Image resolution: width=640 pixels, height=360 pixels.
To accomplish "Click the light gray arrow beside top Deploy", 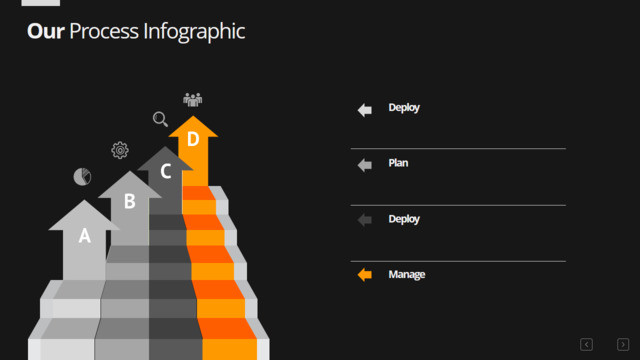I will coord(364,110).
